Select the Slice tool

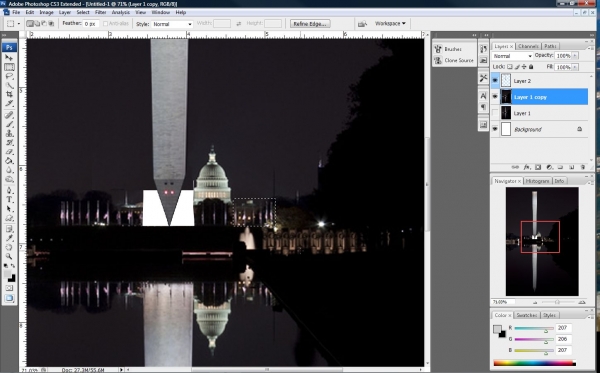9,103
